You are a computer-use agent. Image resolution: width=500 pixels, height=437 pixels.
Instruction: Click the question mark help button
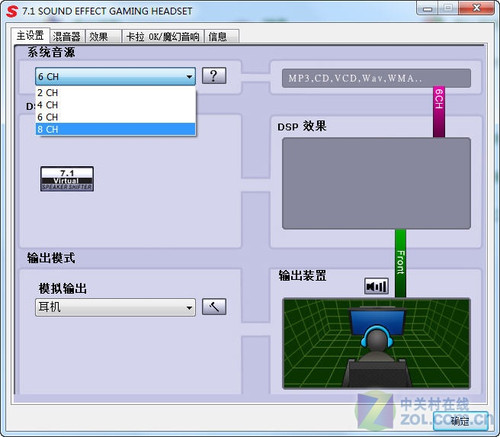214,76
